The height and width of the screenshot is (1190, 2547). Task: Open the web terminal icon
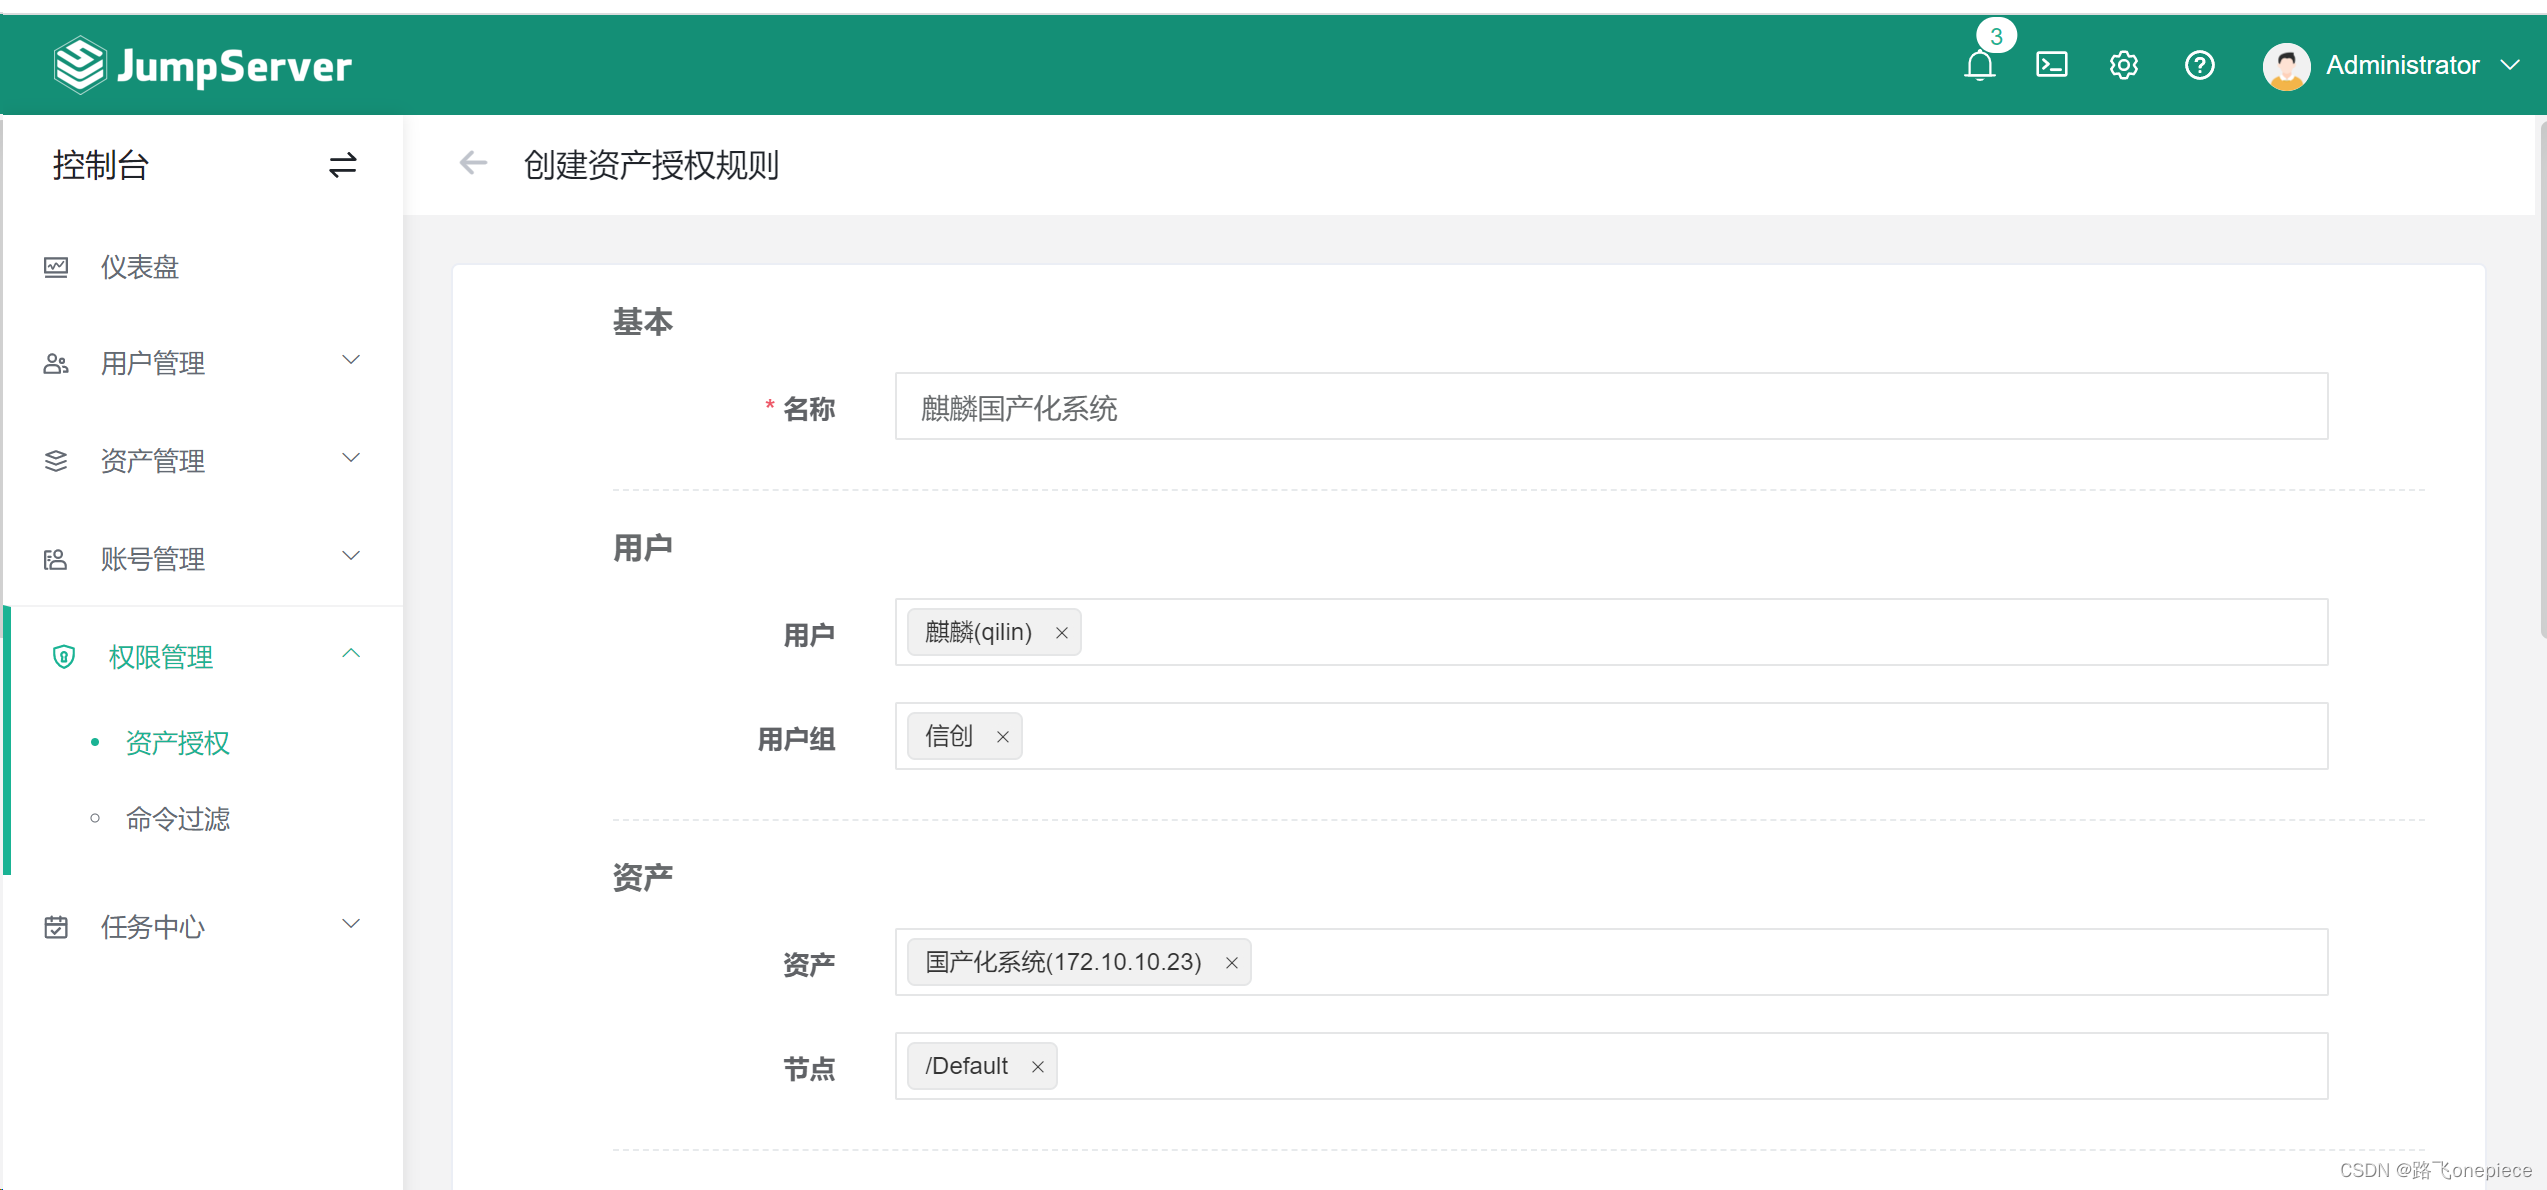(2051, 65)
